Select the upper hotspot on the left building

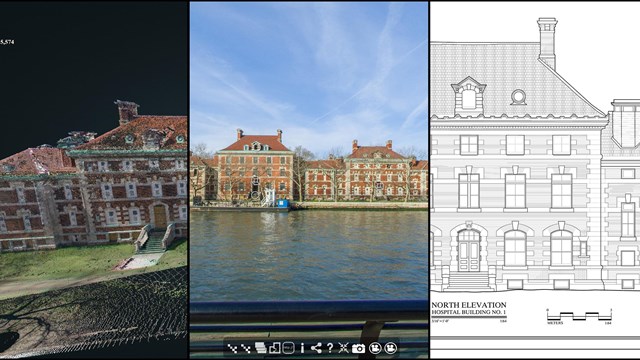point(256,181)
